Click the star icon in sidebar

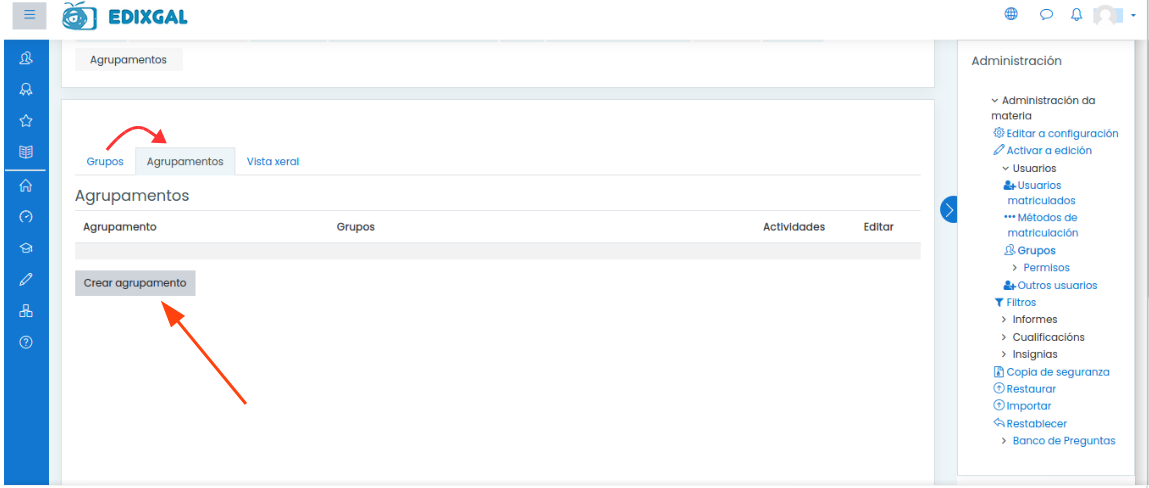[26, 121]
